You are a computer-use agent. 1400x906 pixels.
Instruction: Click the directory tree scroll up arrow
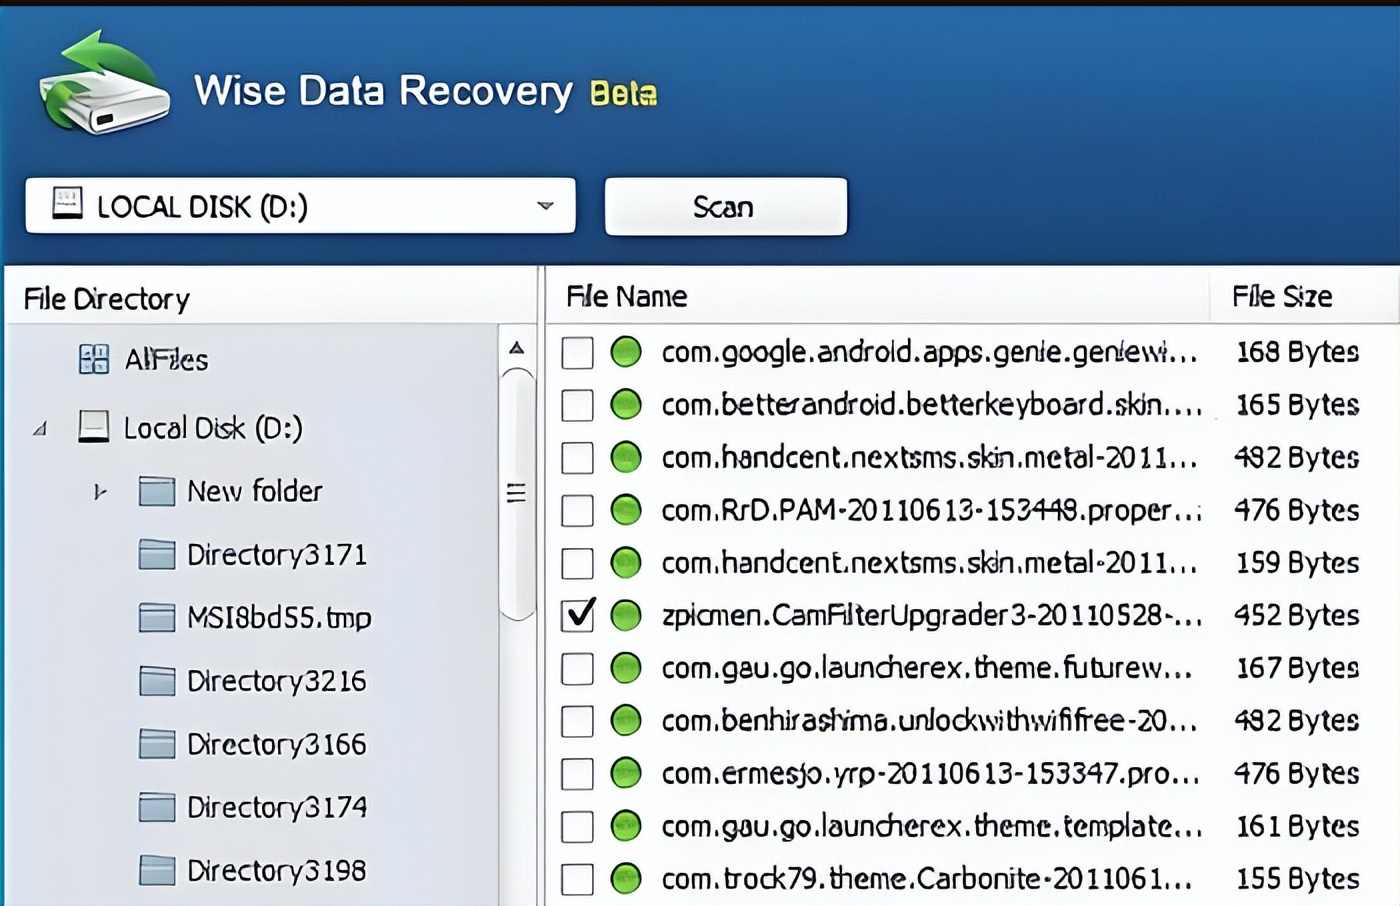(516, 348)
